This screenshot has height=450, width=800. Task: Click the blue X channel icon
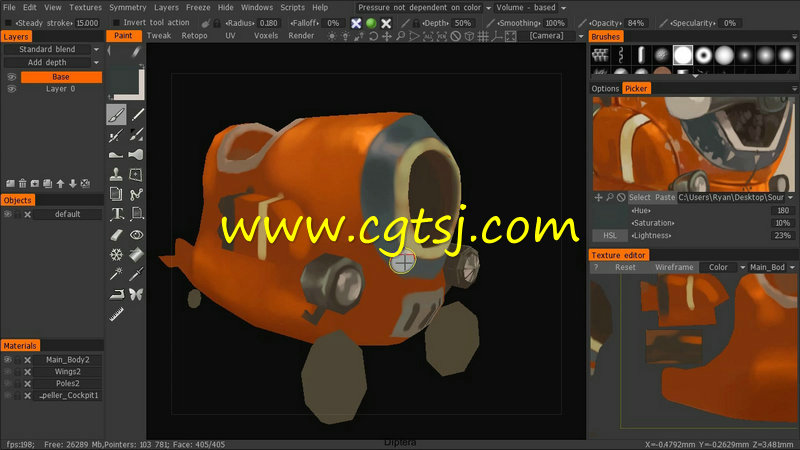coord(356,23)
